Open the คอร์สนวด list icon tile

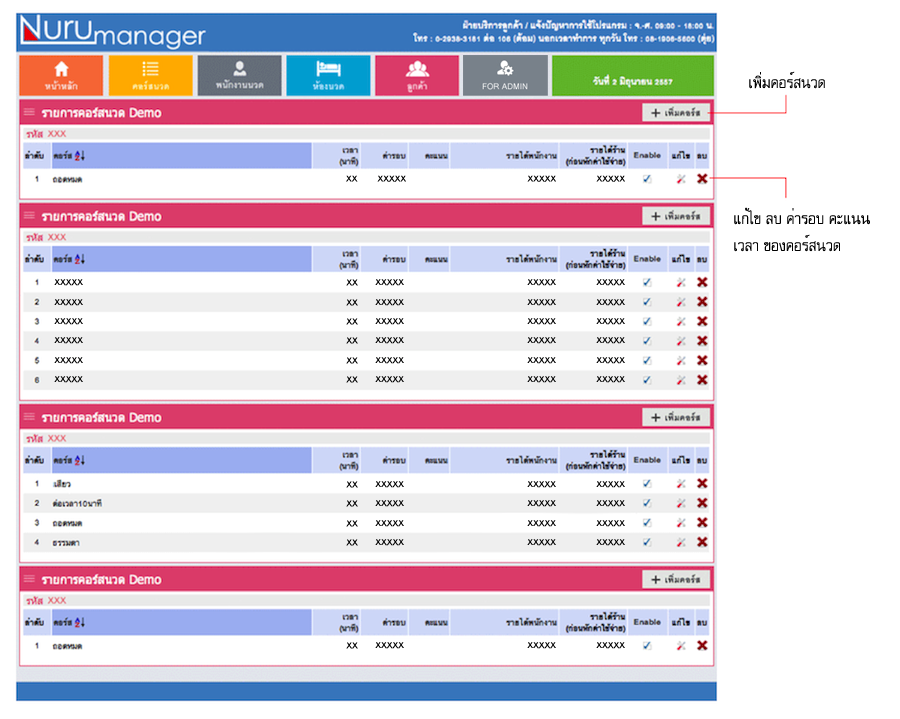(150, 75)
